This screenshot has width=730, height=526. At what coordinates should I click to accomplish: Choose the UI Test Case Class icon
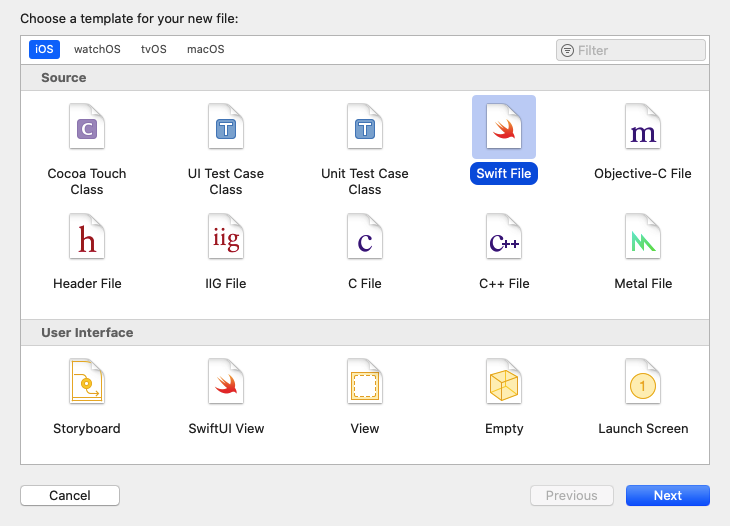tap(225, 127)
